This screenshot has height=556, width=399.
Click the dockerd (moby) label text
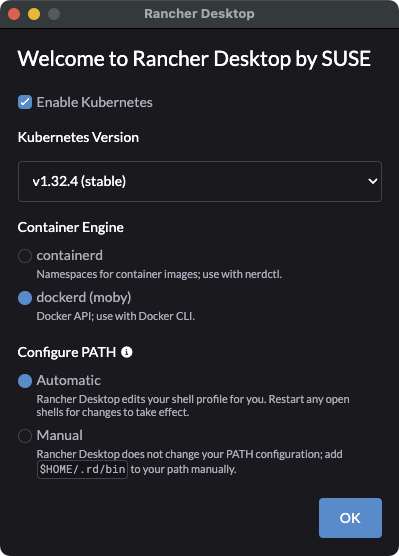(x=84, y=297)
